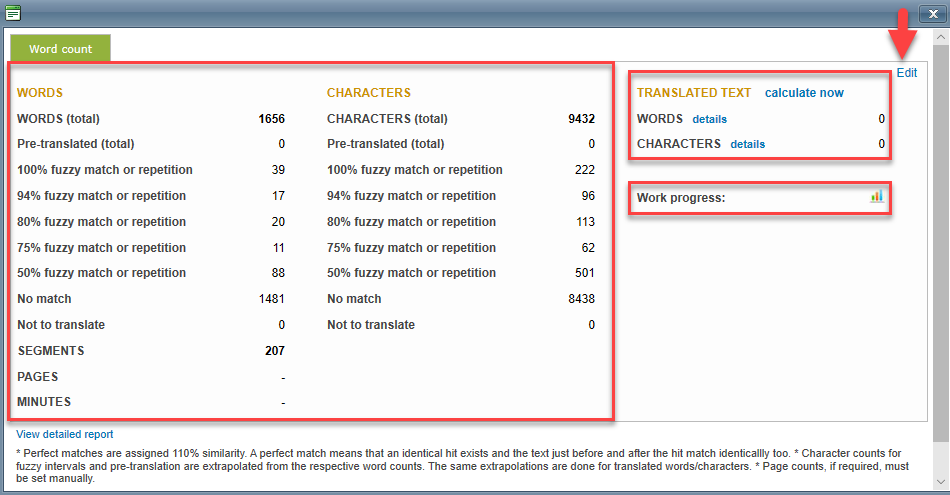Click the orange WORDS section heading
Screen dimensions: 950x495
click(40, 93)
